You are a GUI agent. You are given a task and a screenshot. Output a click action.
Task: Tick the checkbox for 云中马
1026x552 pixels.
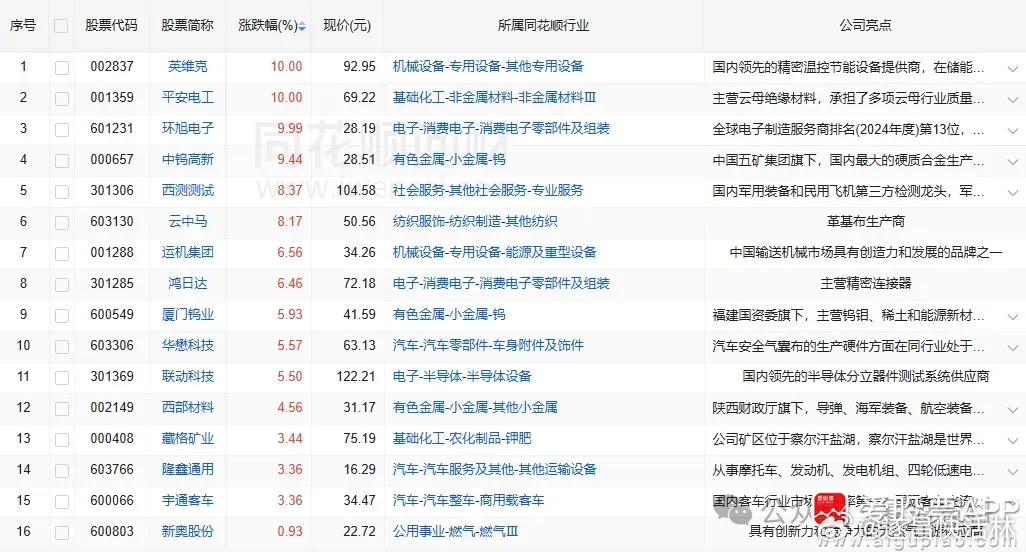[x=62, y=222]
